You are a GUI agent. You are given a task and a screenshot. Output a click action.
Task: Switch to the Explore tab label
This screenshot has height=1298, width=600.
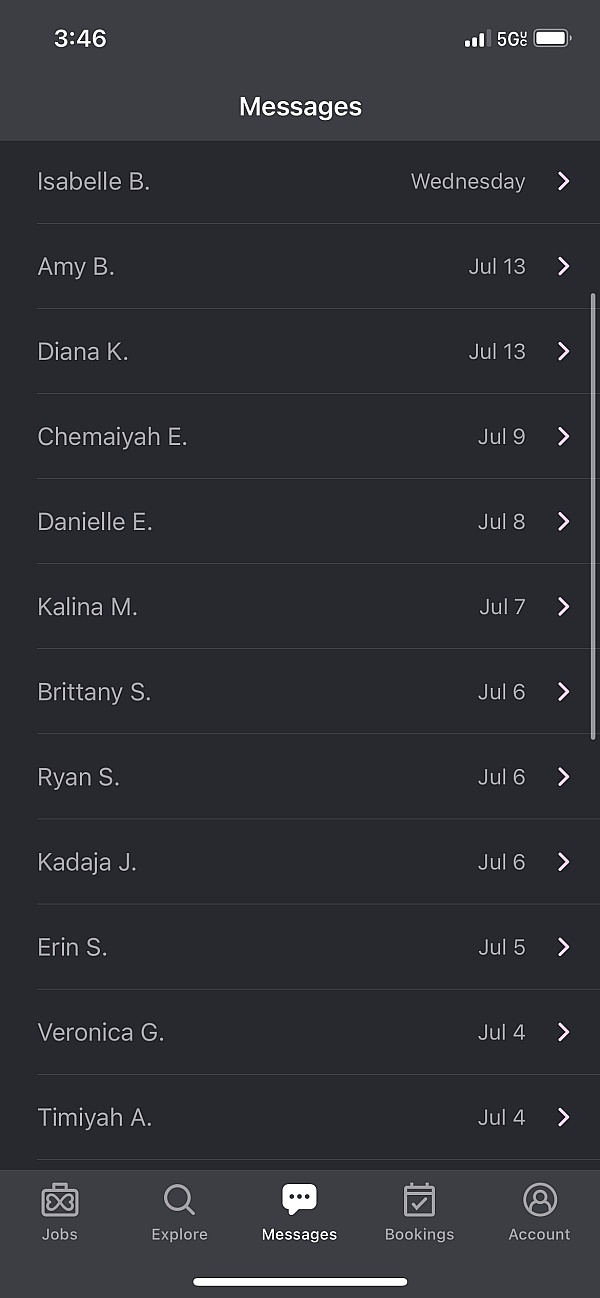click(180, 1235)
